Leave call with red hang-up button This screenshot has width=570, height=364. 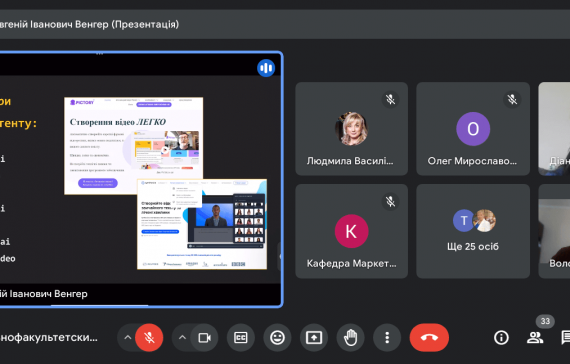(x=429, y=338)
